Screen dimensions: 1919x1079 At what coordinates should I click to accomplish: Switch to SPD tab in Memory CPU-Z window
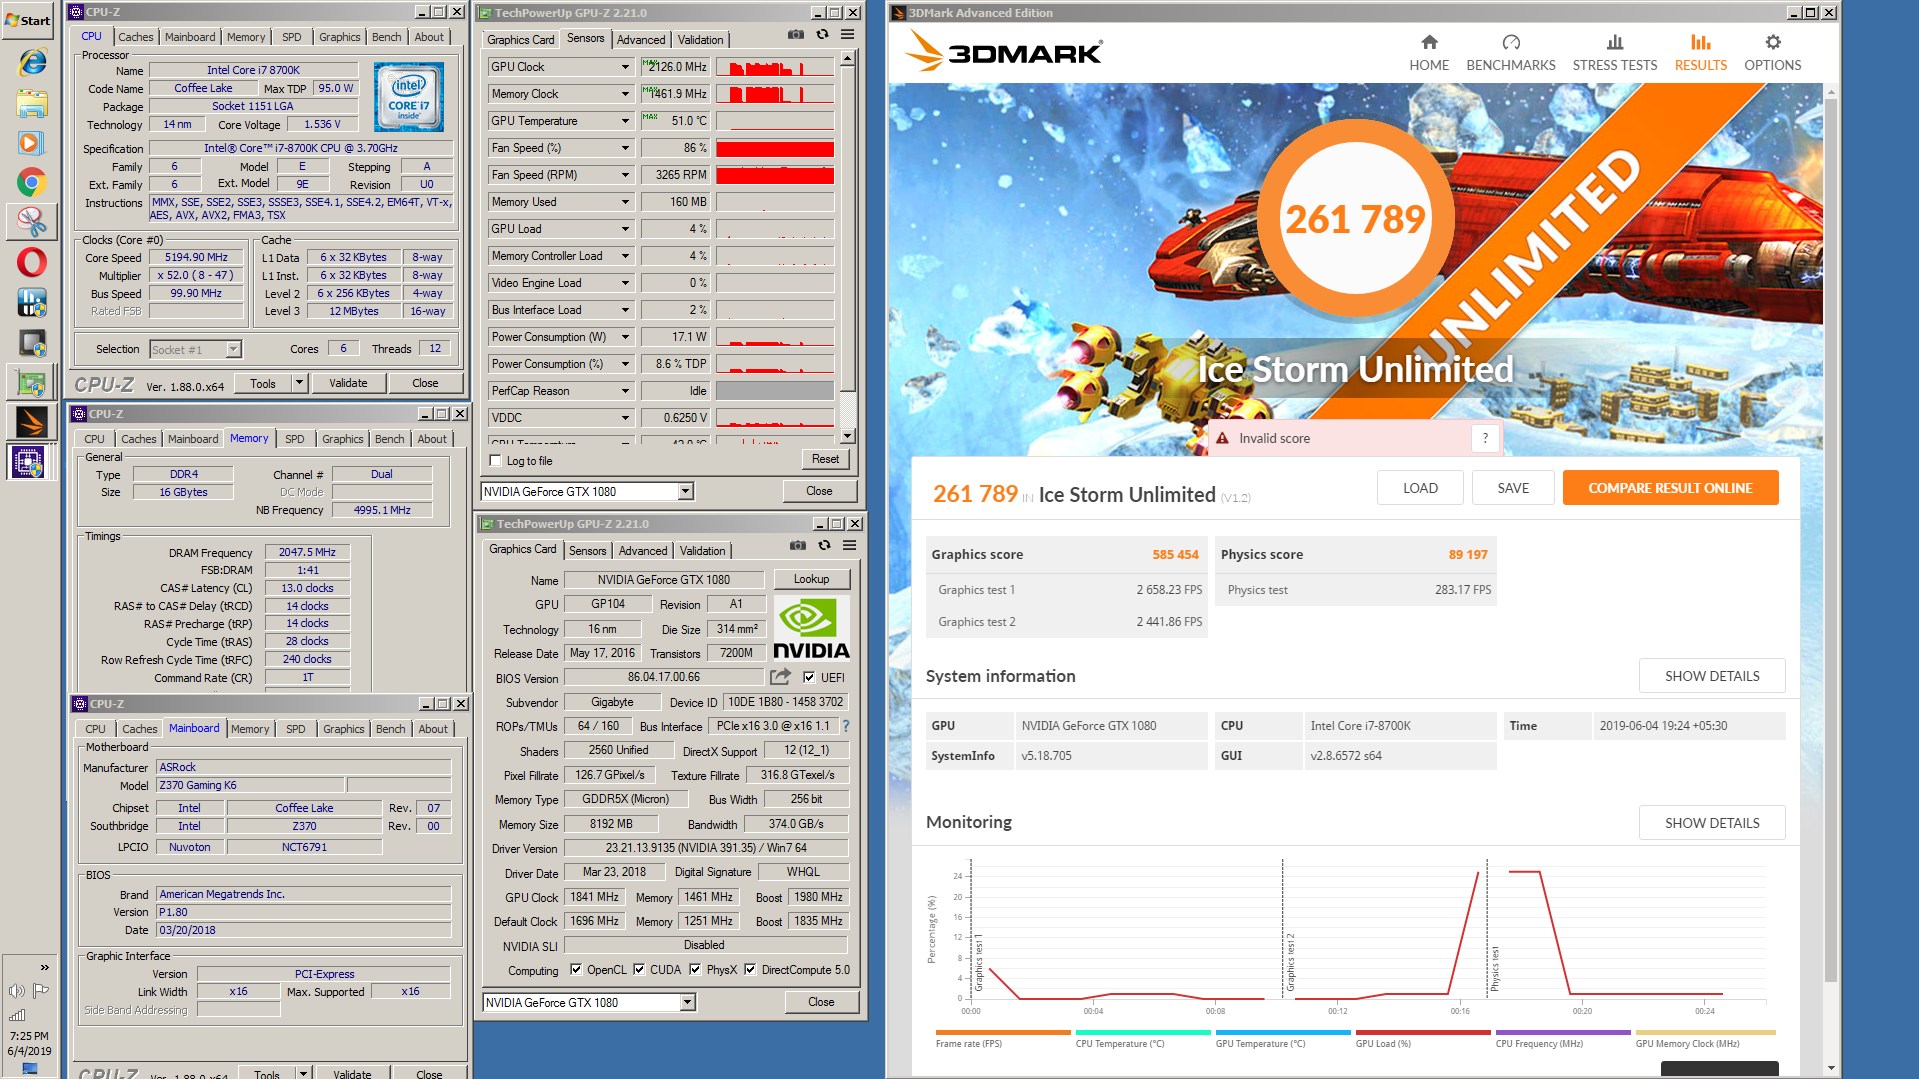(295, 439)
